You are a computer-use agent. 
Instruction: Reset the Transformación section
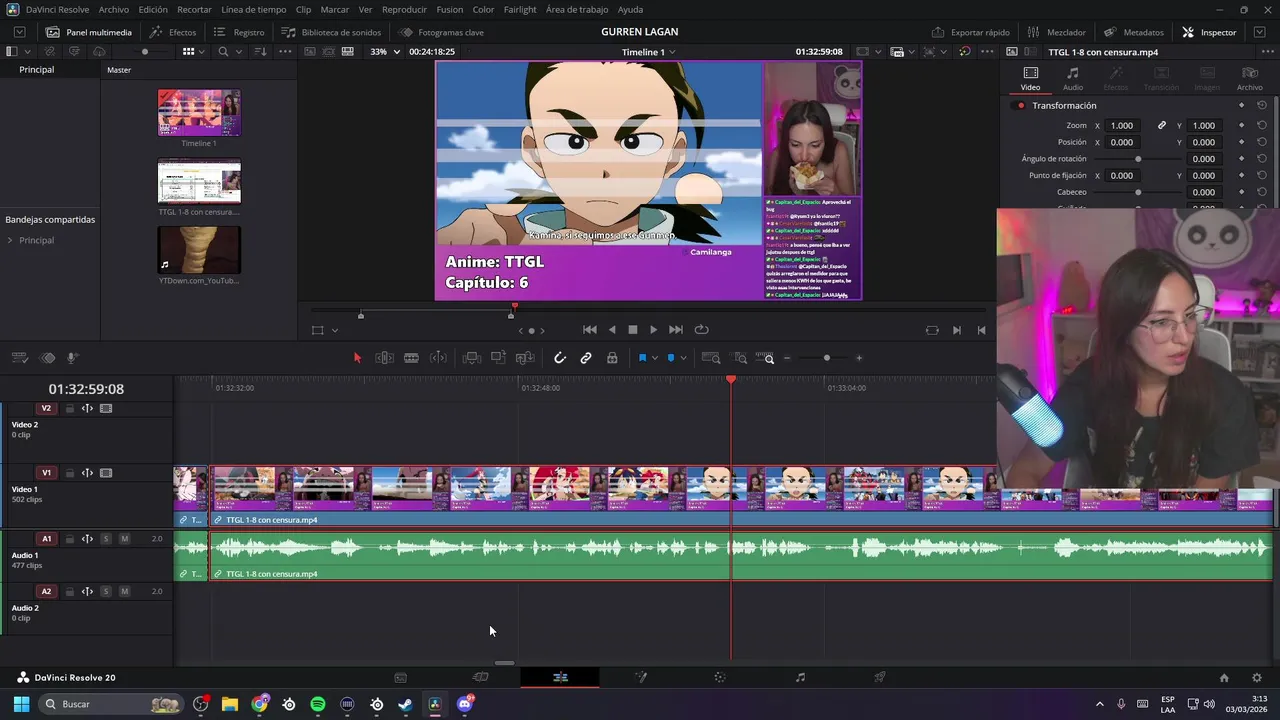tap(1262, 105)
